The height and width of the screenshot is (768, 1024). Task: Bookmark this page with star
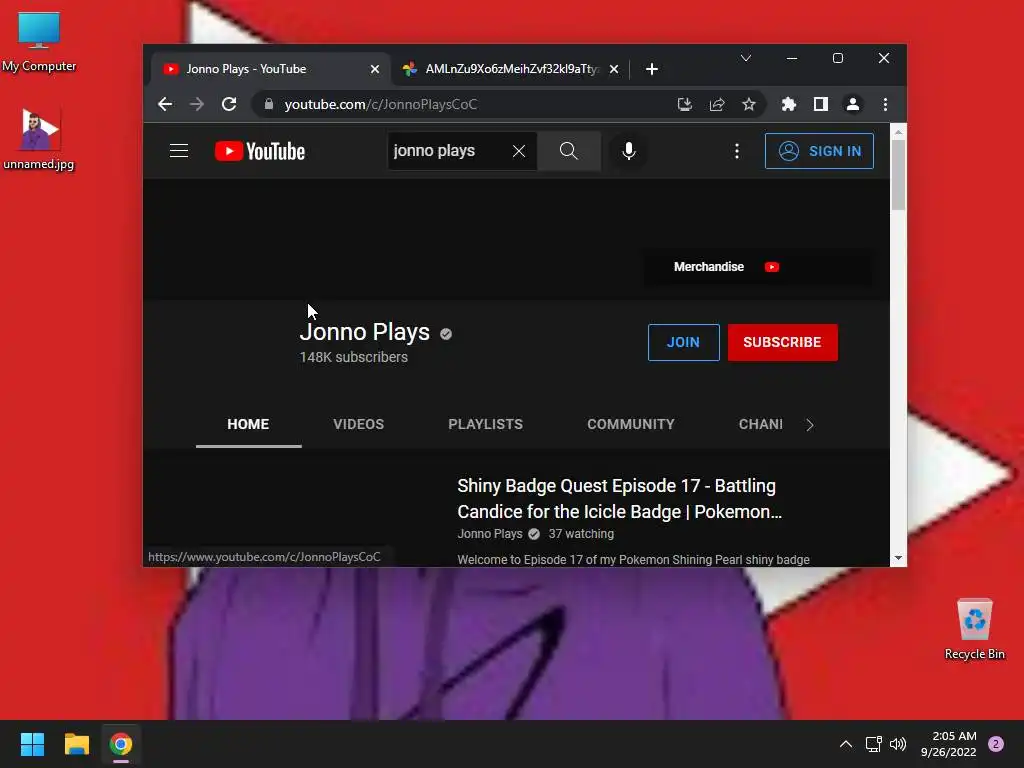tap(749, 104)
